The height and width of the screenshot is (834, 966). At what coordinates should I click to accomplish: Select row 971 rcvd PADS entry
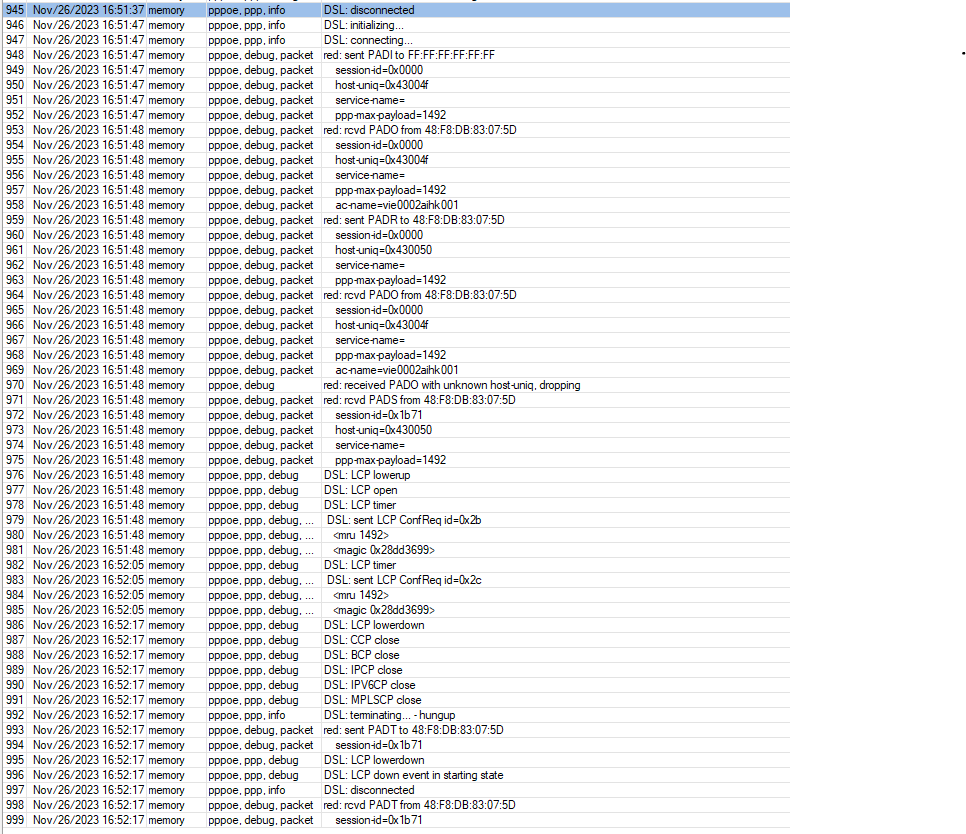point(396,400)
